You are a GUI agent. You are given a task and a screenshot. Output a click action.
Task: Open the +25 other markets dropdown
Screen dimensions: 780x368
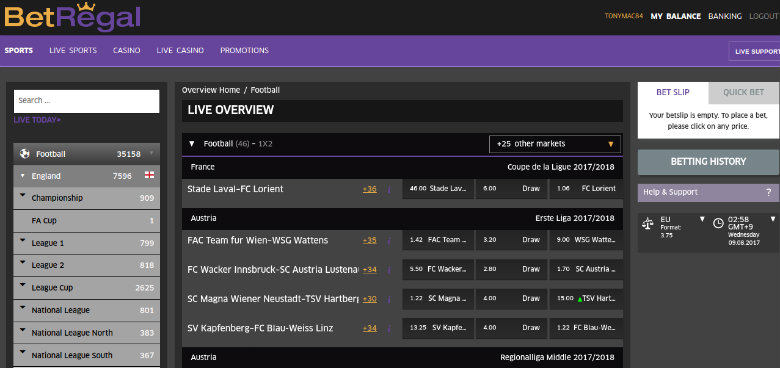[555, 144]
